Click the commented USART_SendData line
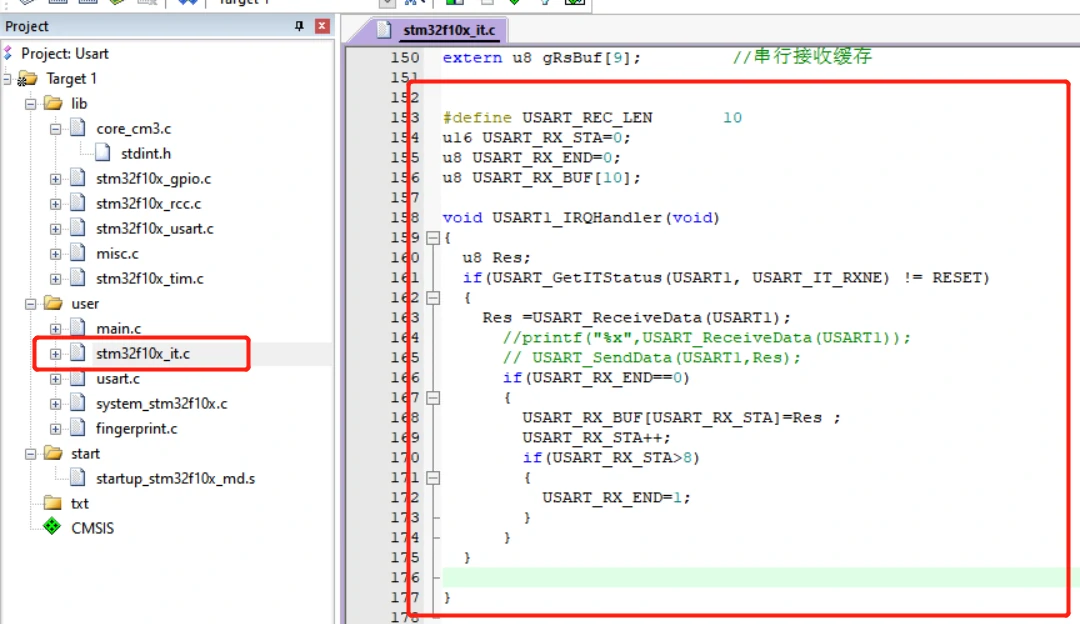The width and height of the screenshot is (1080, 624). click(x=652, y=357)
